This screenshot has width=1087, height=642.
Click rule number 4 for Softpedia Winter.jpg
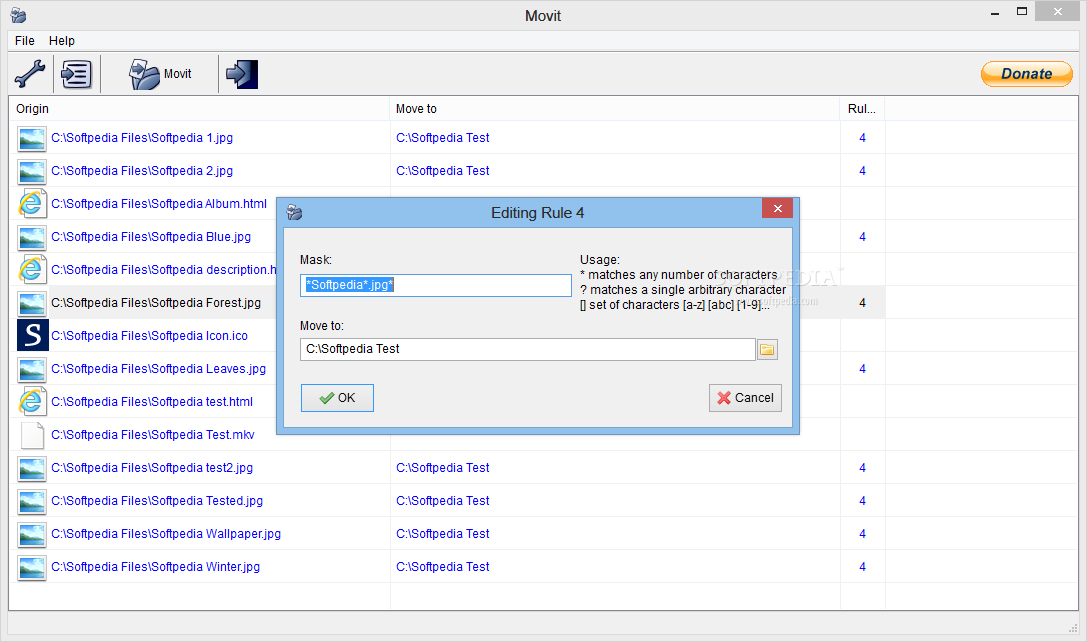[862, 566]
